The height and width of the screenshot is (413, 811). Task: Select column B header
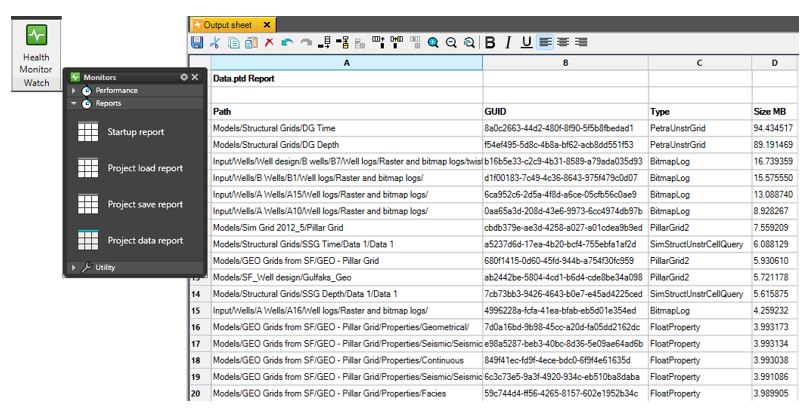565,63
